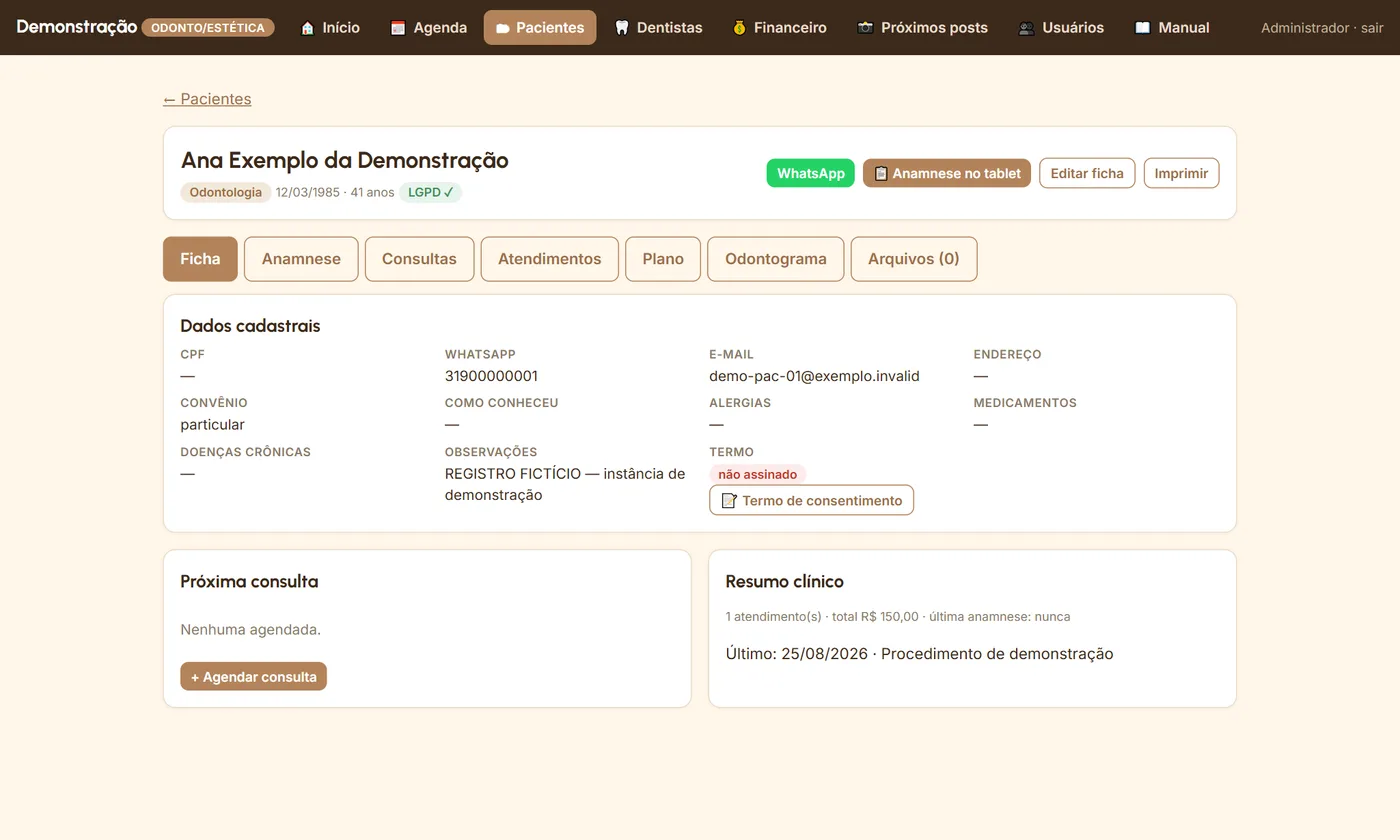Click the clipboard icon in Anamnese no tablet
The image size is (1400, 840).
(881, 173)
